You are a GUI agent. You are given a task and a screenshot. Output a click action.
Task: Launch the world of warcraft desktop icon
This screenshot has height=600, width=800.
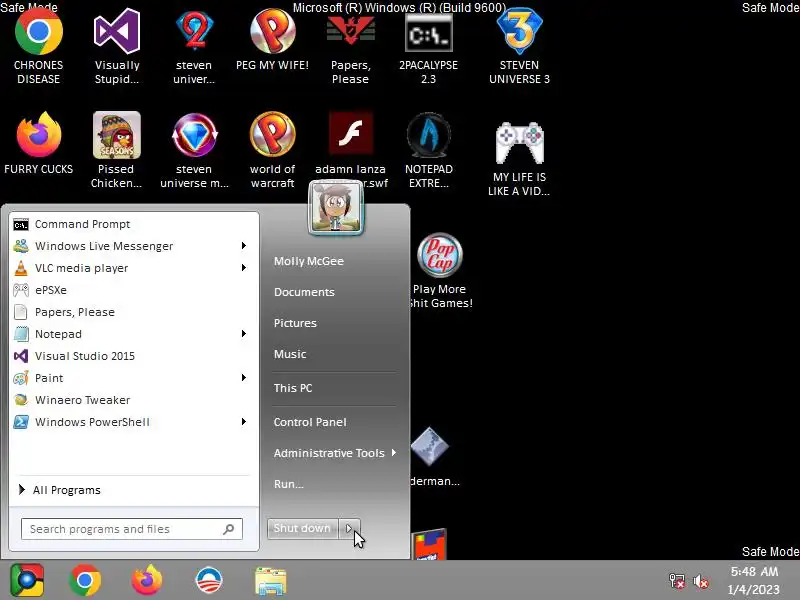272,150
